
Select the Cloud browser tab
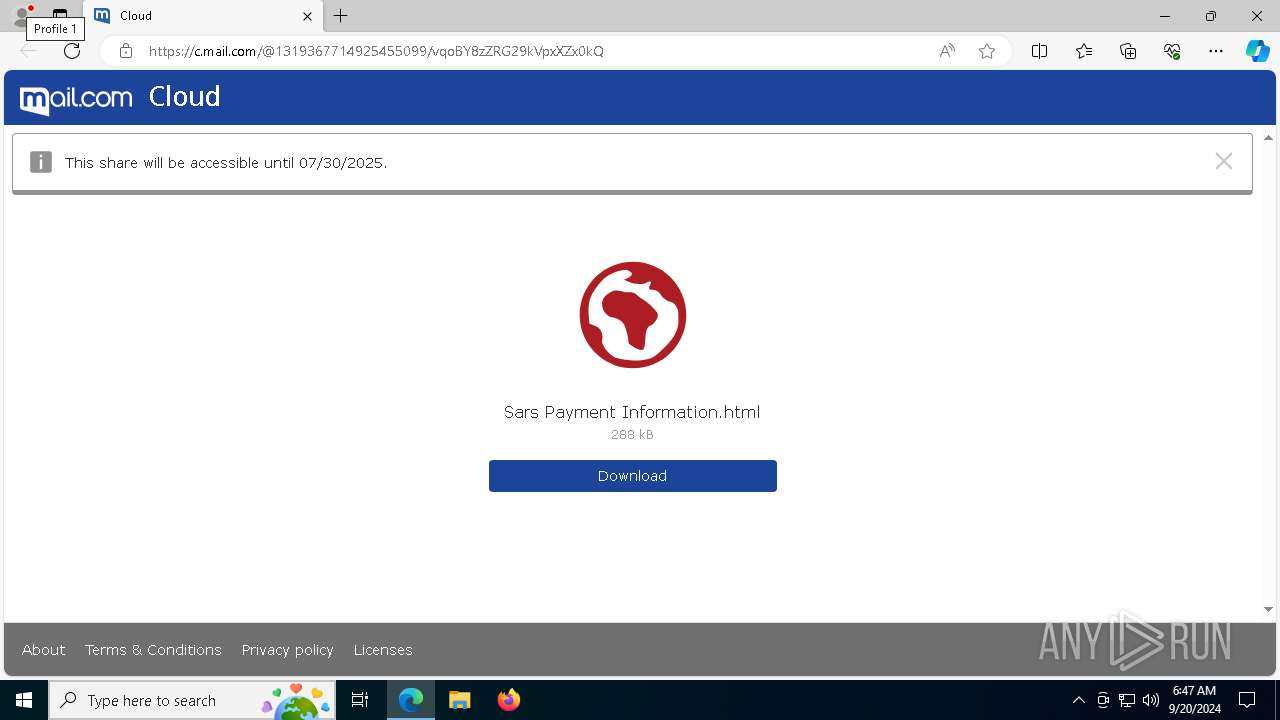[x=203, y=16]
